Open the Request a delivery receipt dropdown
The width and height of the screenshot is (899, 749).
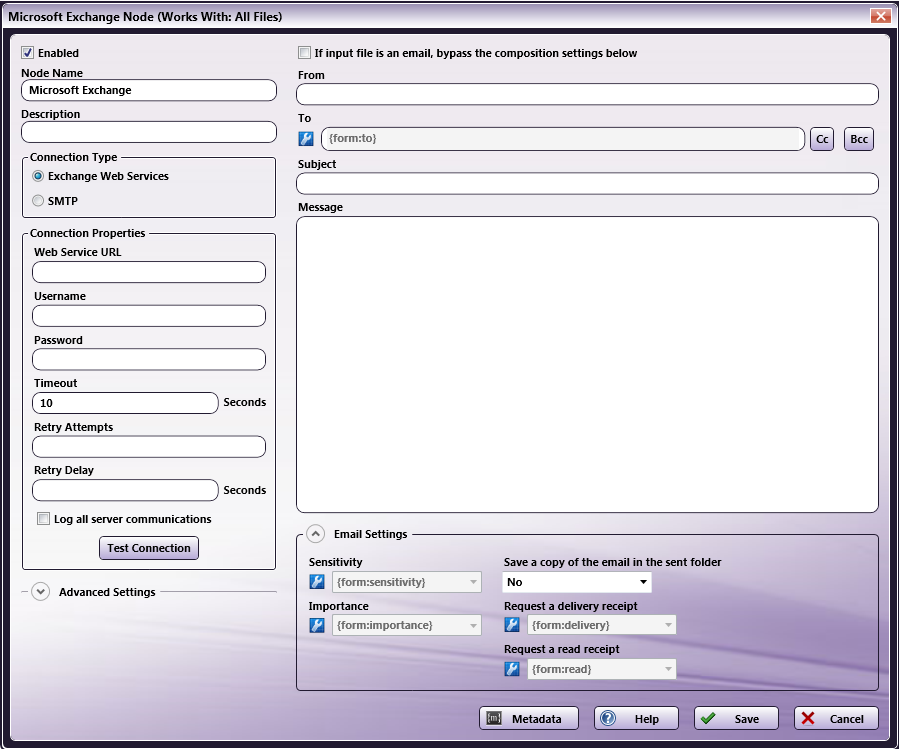[x=601, y=625]
